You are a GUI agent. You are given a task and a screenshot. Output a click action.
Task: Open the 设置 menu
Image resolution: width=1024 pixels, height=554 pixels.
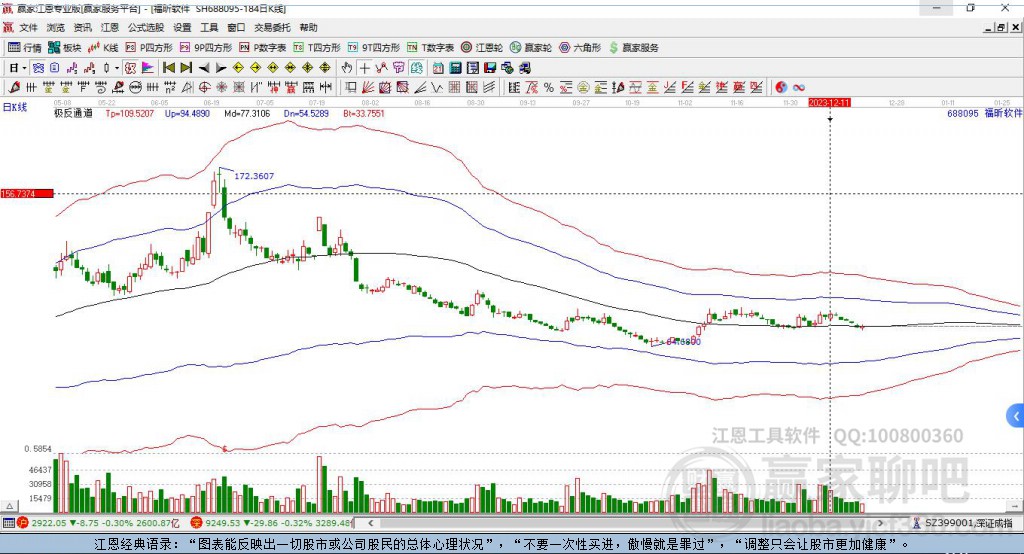(x=182, y=27)
